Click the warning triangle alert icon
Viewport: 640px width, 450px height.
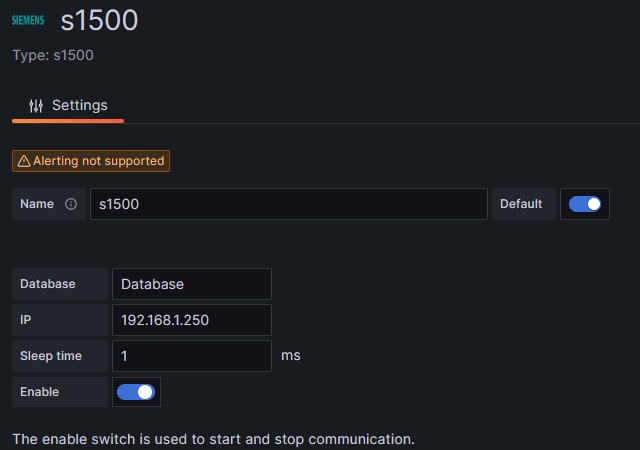pos(24,161)
